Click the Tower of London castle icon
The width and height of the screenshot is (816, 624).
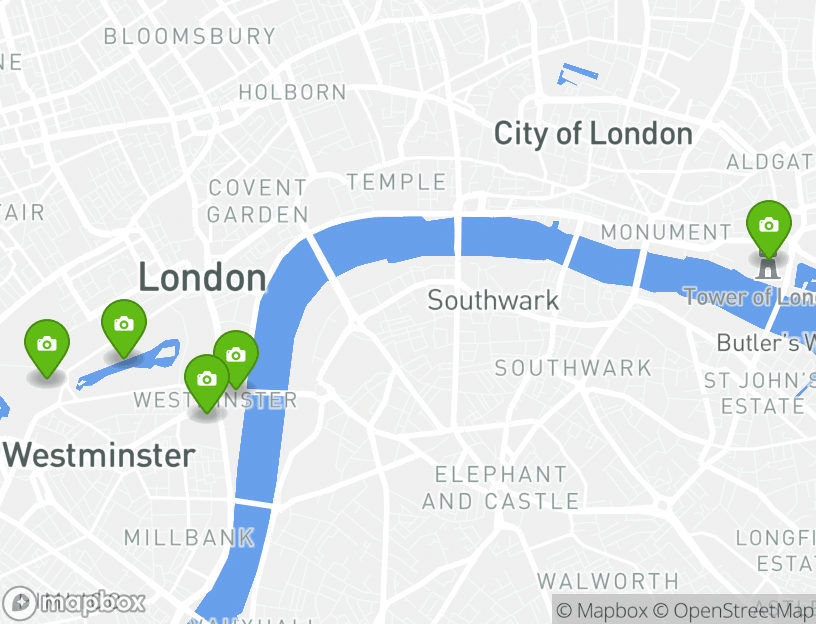click(x=768, y=268)
